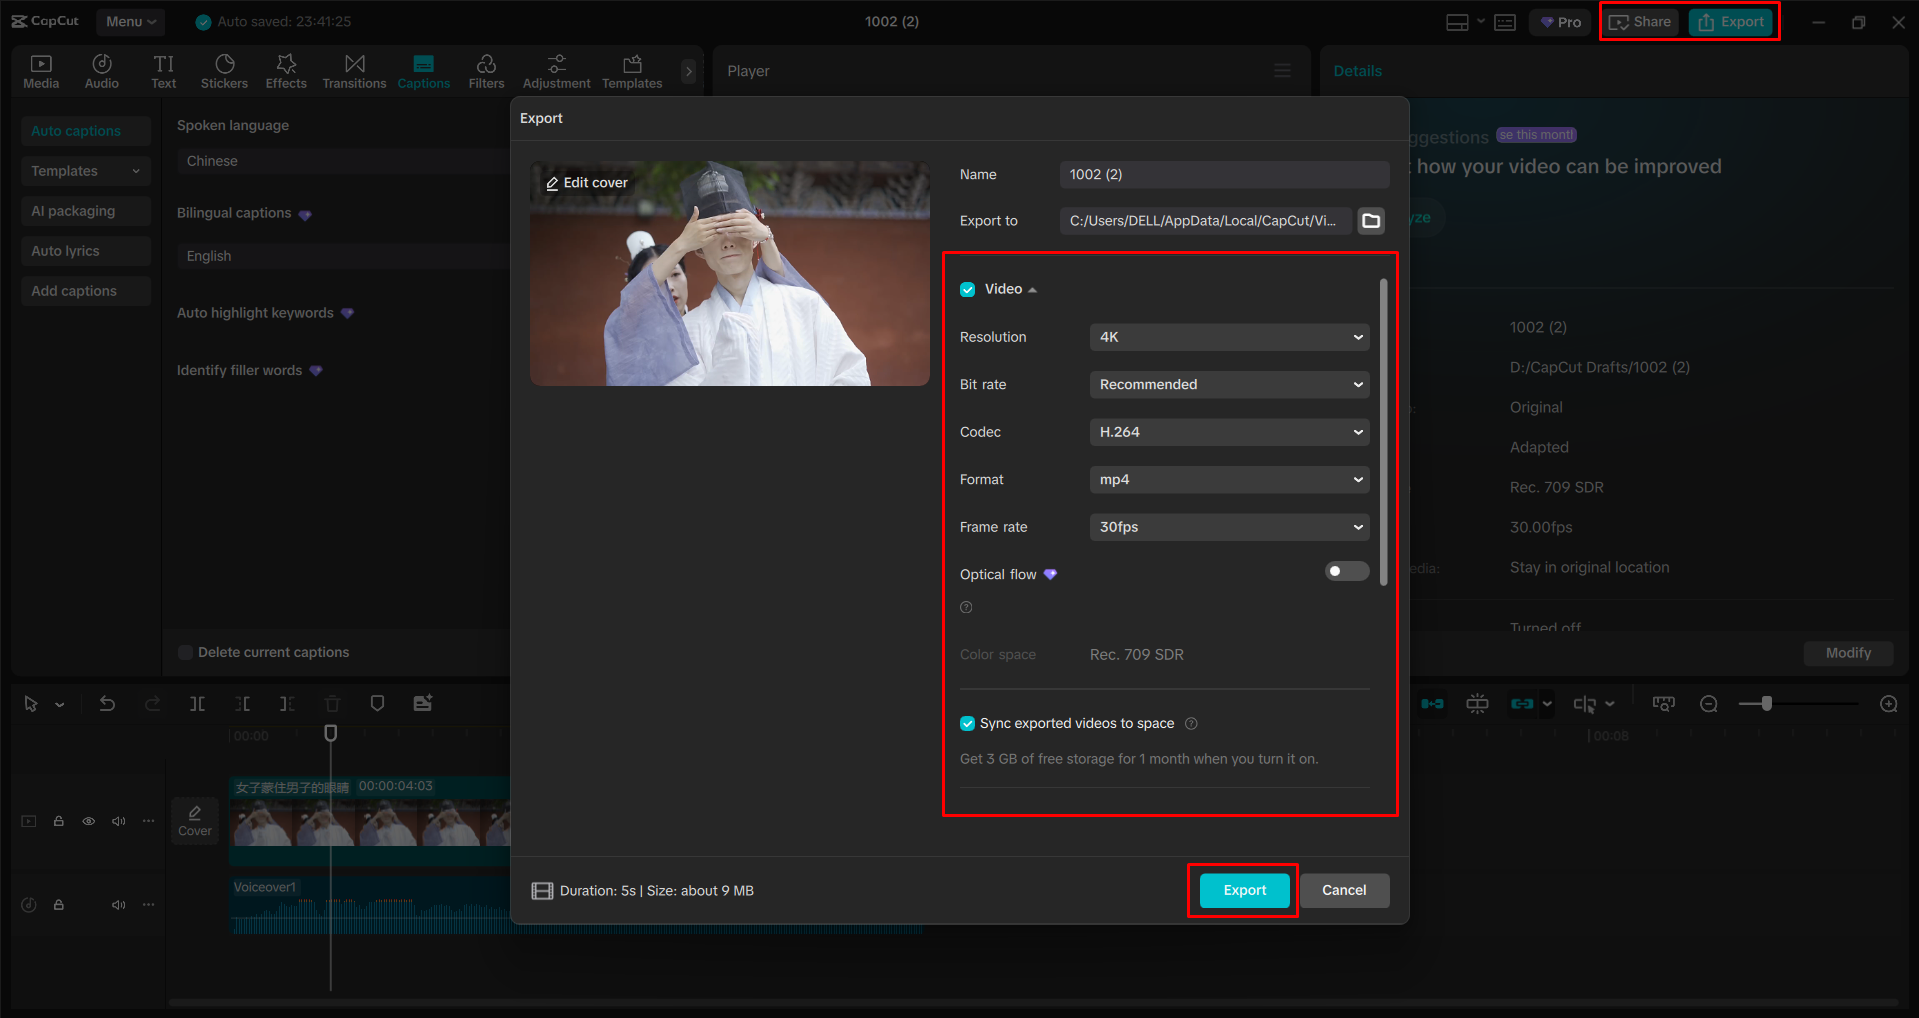This screenshot has width=1919, height=1018.
Task: Click the timeline zoom-in magnifier icon
Action: tap(1888, 704)
